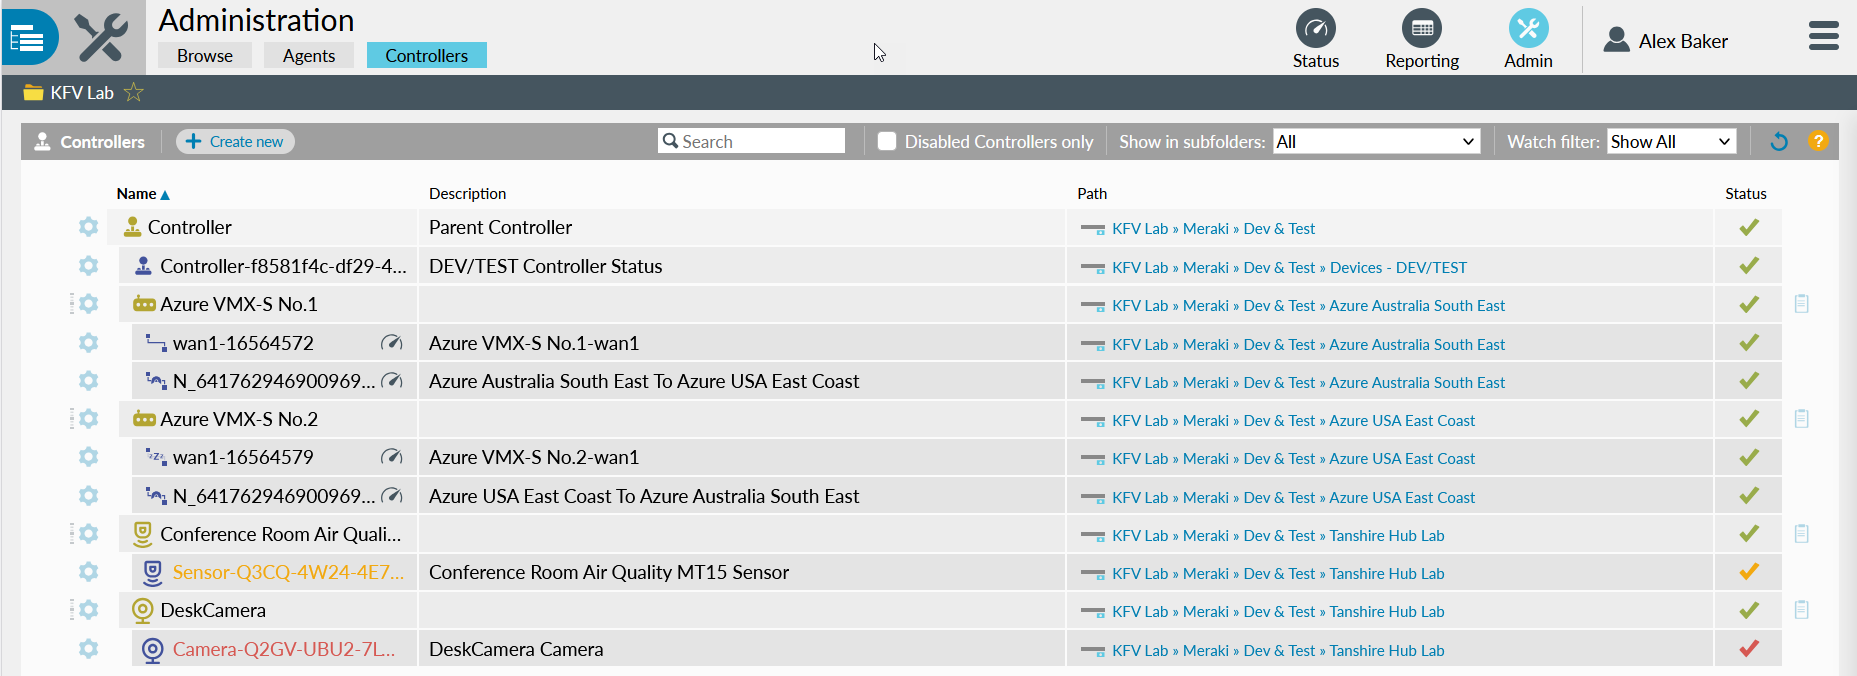Click Description column header

(467, 194)
